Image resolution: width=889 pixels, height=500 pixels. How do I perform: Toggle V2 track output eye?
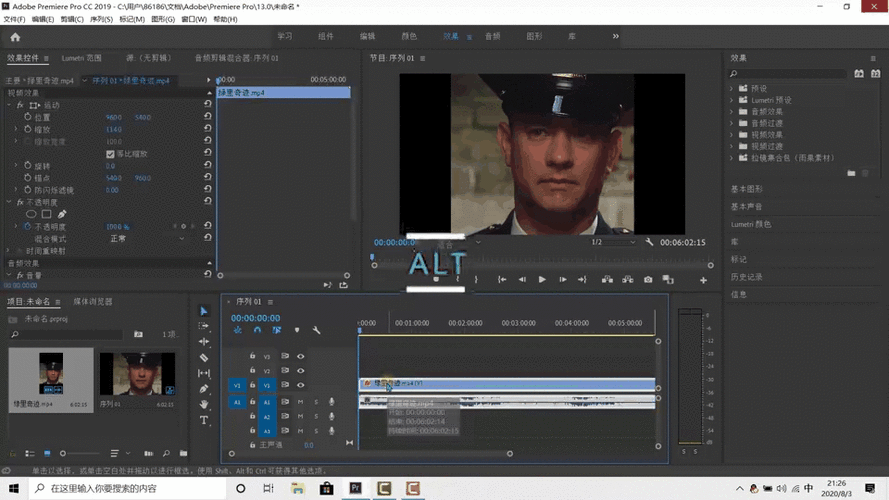click(x=300, y=371)
